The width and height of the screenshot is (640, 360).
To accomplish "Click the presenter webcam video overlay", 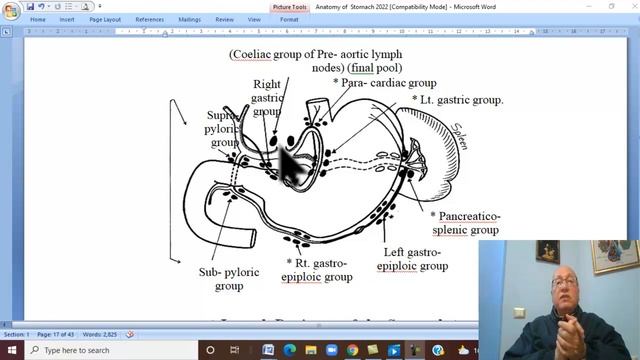I will (x=559, y=300).
